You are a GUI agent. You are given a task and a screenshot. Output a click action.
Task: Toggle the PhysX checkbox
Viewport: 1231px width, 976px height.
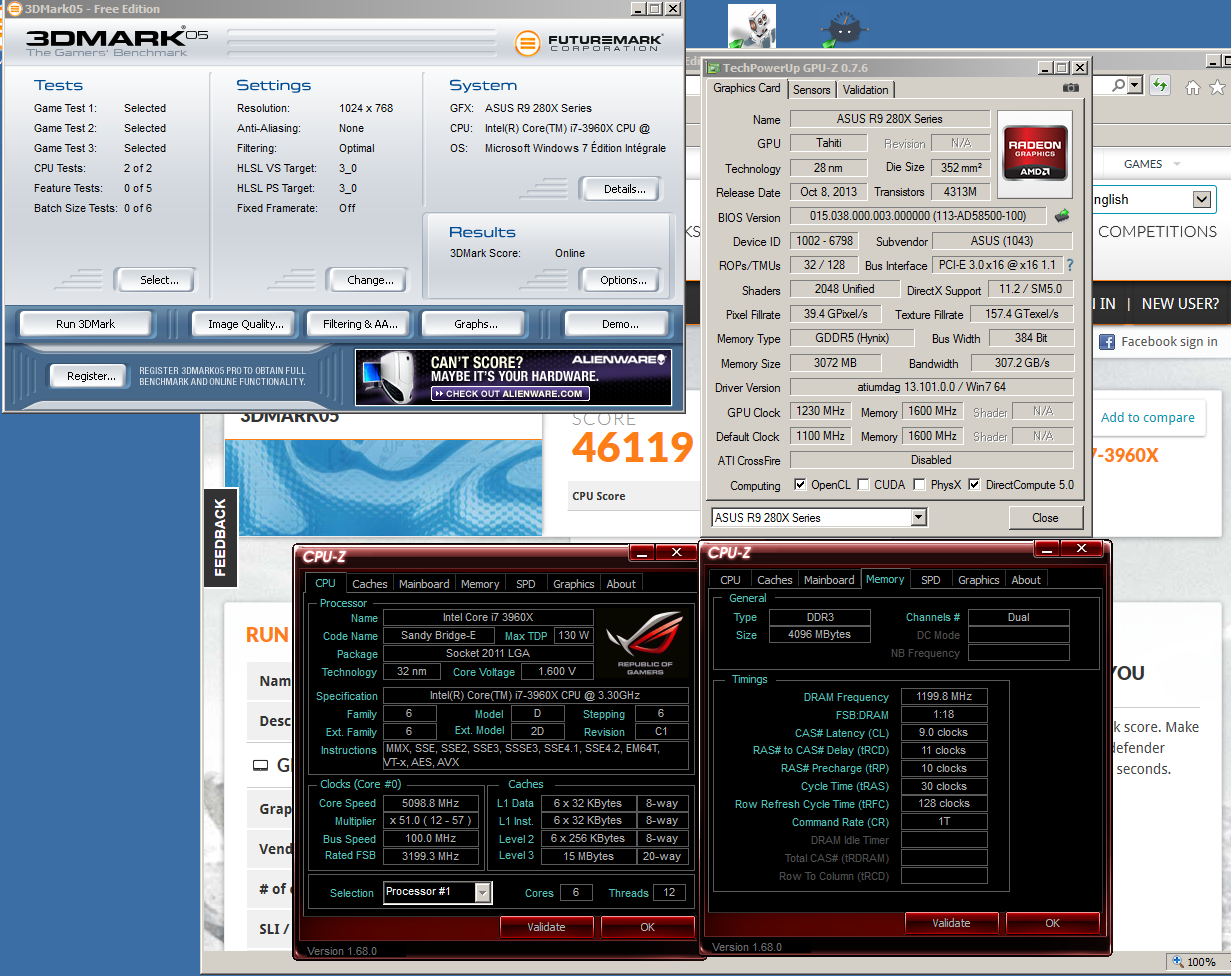click(x=920, y=485)
